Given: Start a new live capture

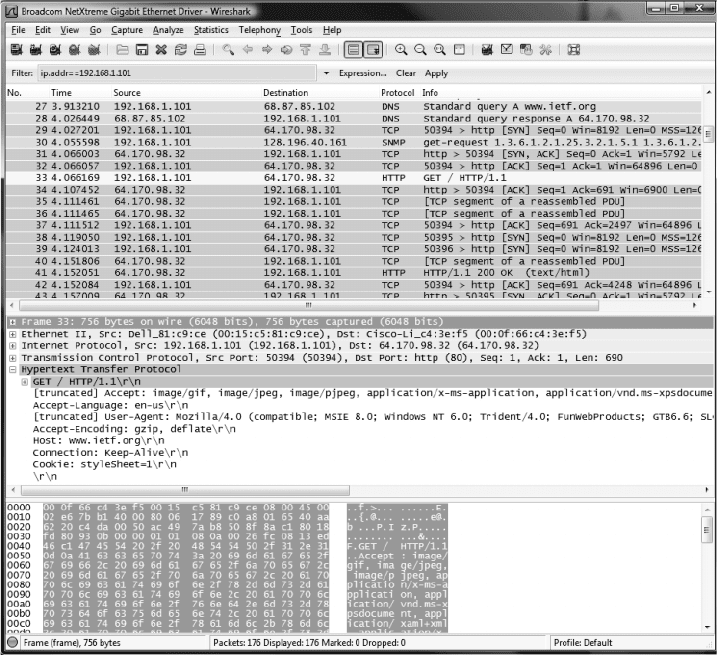Looking at the screenshot, I should [x=55, y=49].
